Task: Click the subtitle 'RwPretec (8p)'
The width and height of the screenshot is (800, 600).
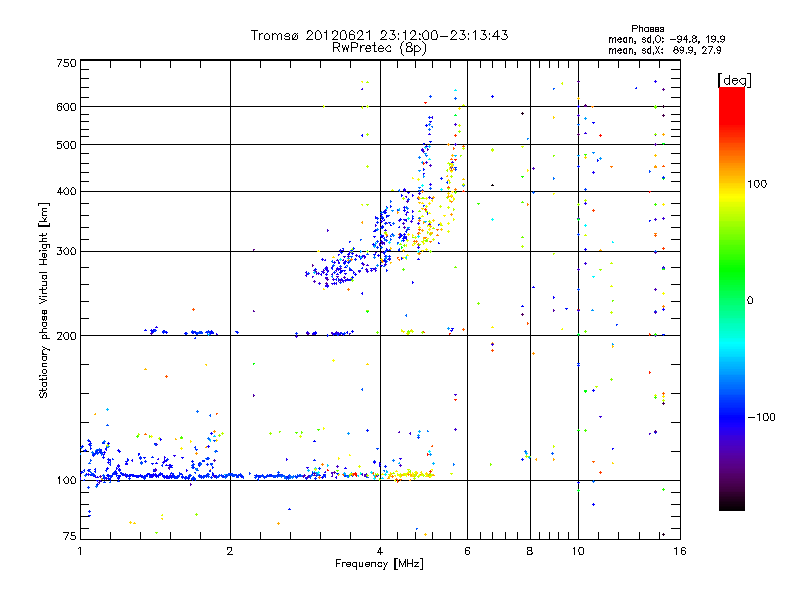Action: [x=379, y=48]
